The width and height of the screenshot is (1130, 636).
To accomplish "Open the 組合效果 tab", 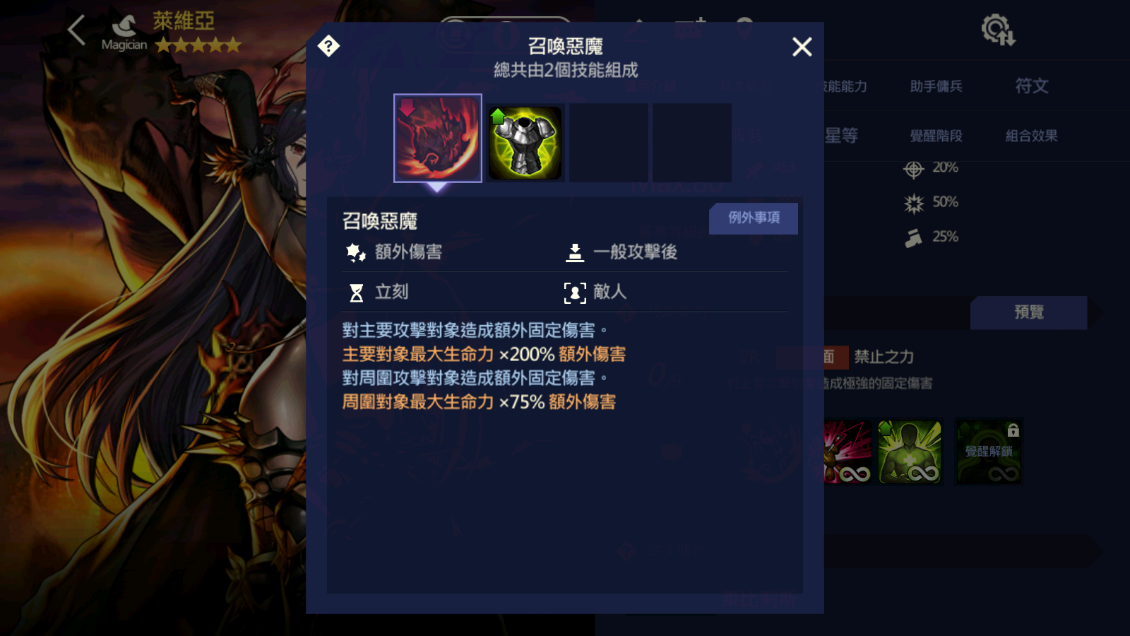I will point(1031,135).
